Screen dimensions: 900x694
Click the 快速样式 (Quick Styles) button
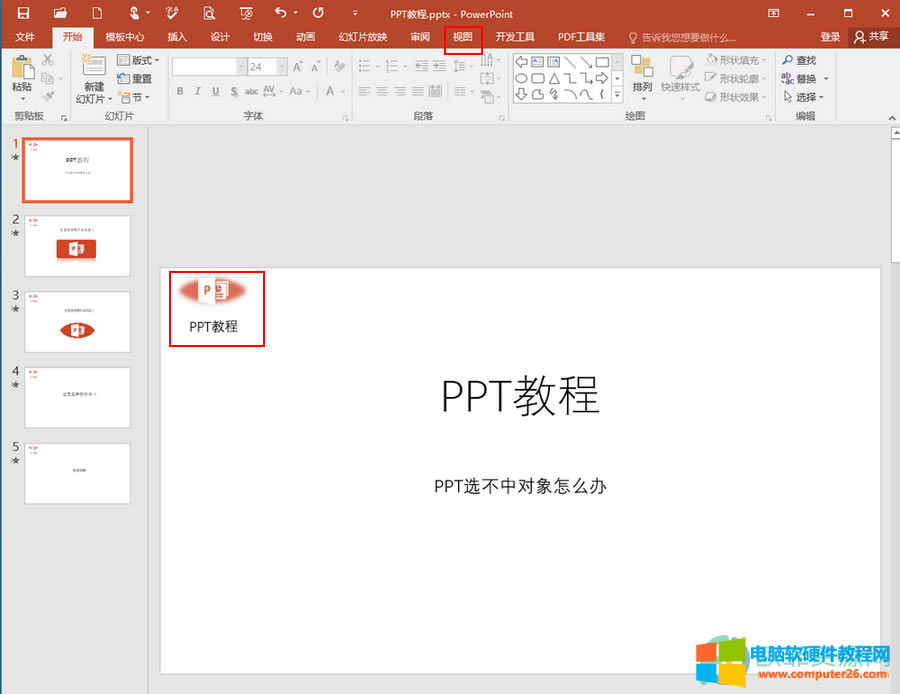click(681, 85)
